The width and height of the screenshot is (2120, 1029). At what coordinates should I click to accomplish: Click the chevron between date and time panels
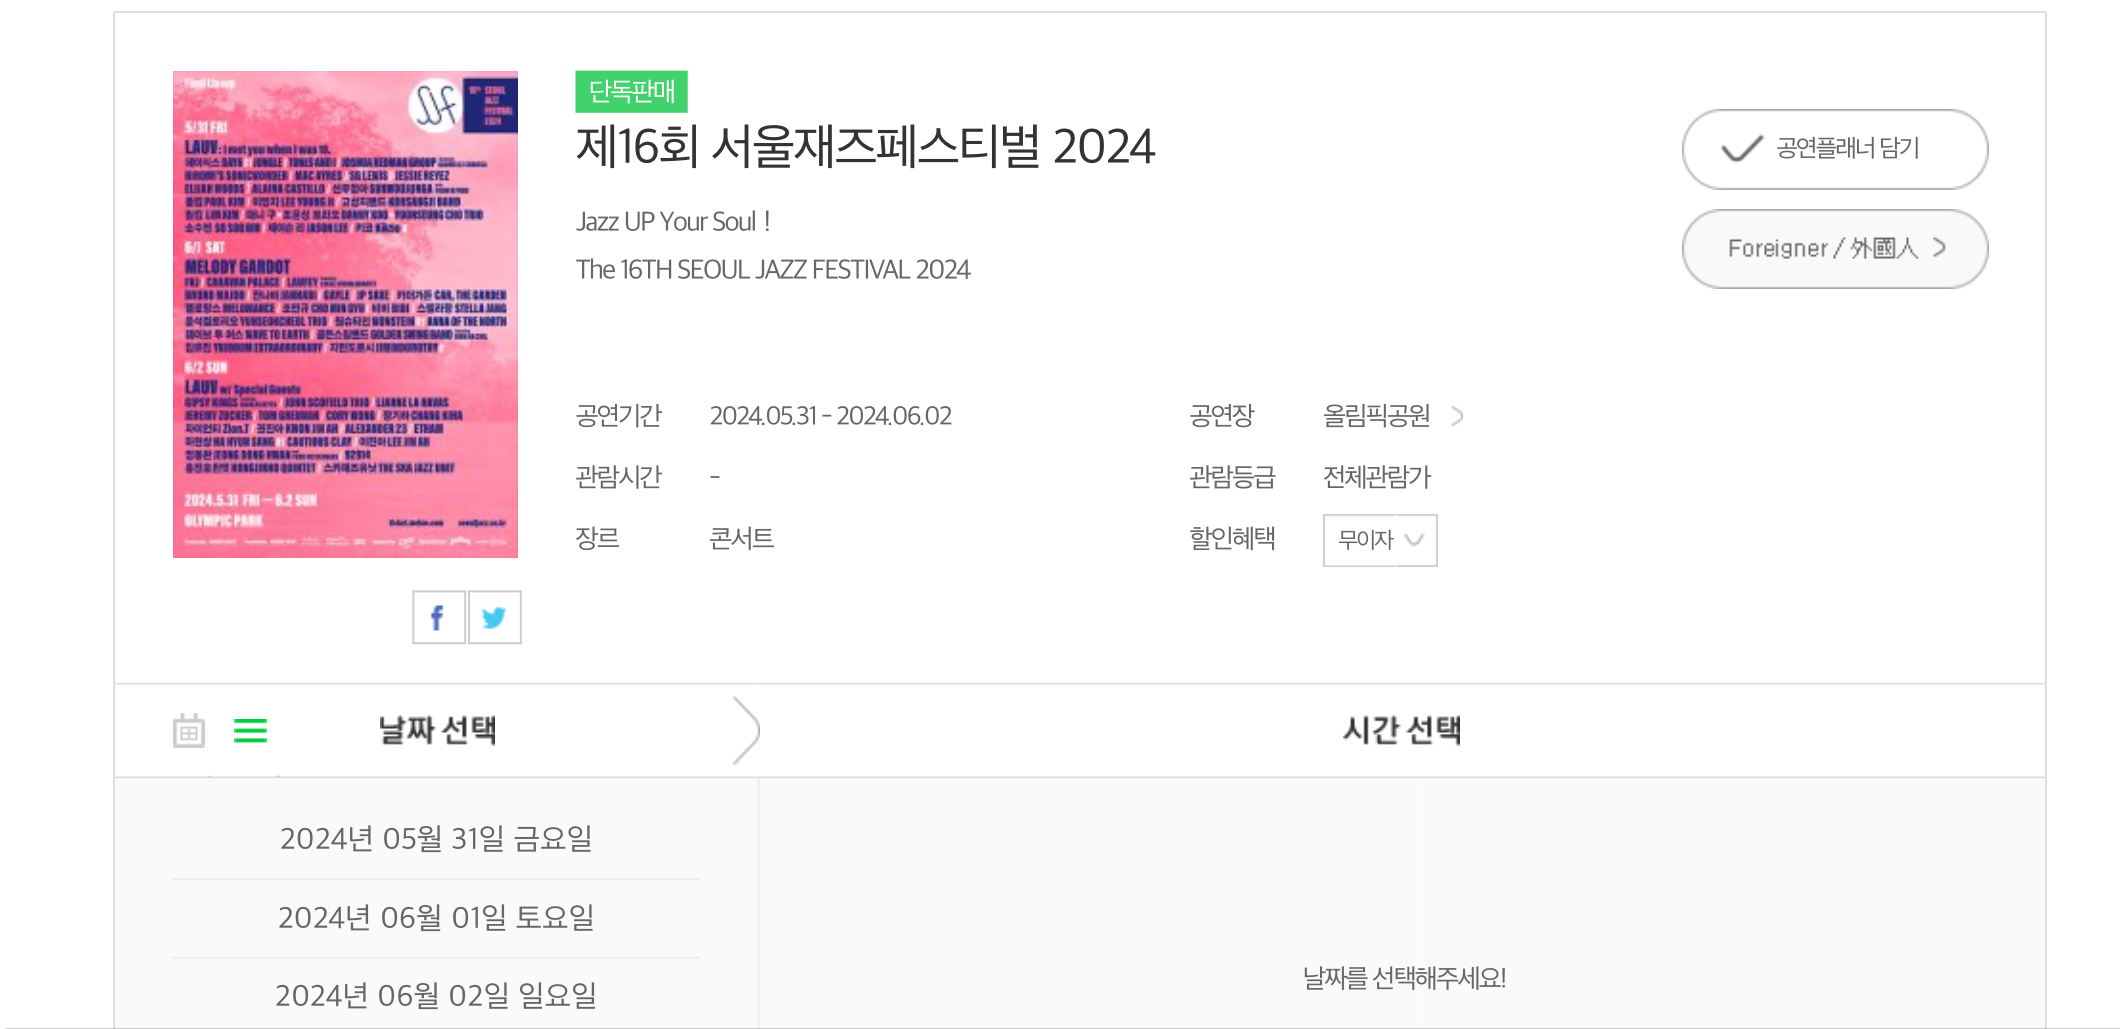747,731
